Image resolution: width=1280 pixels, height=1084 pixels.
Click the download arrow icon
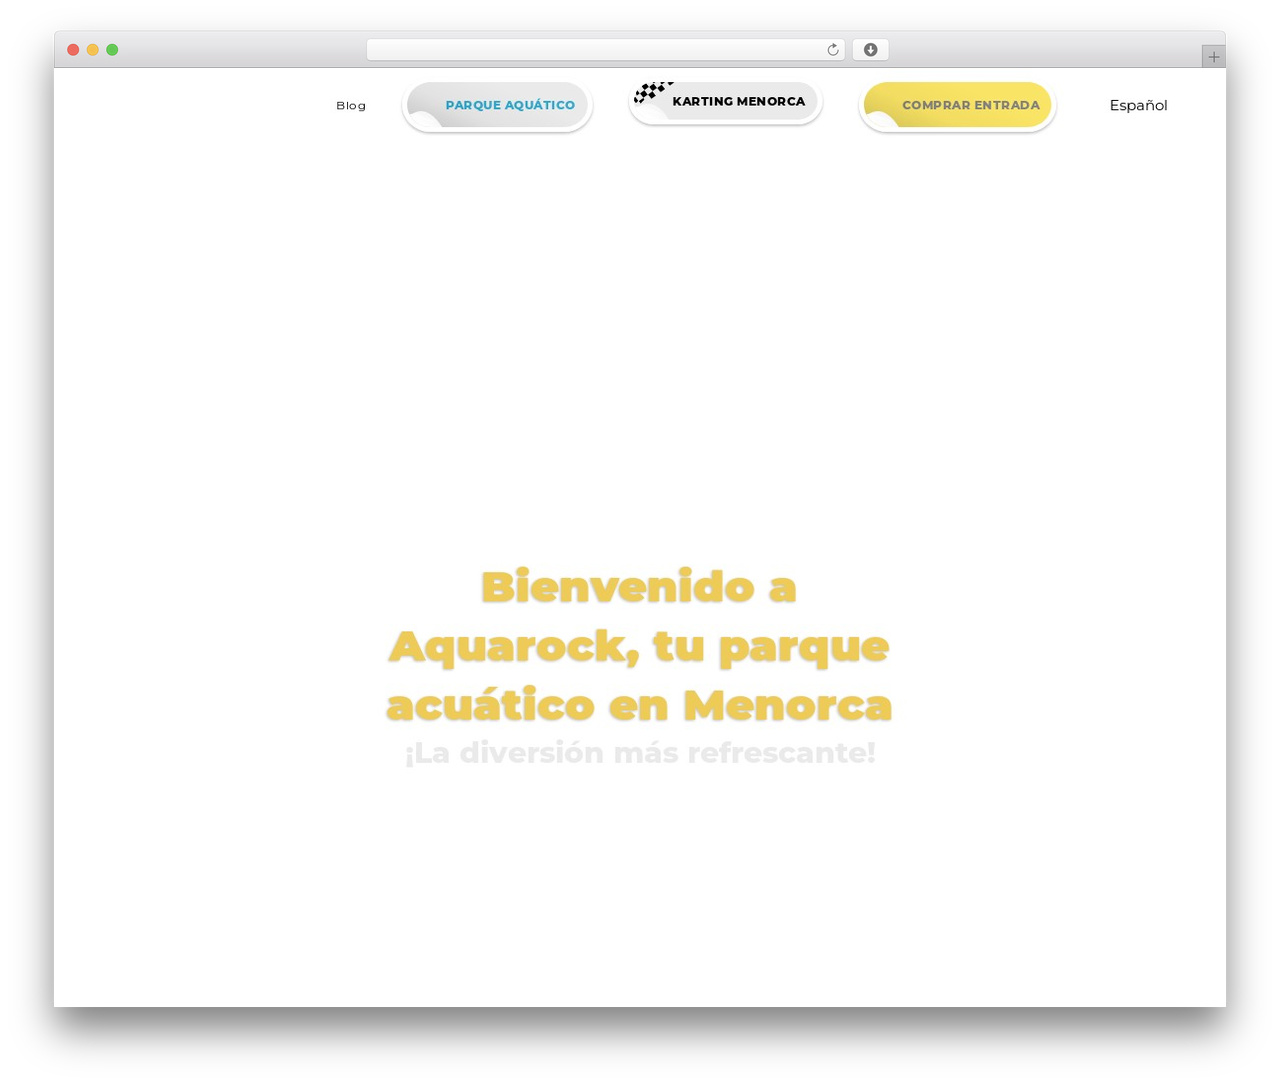[x=870, y=50]
